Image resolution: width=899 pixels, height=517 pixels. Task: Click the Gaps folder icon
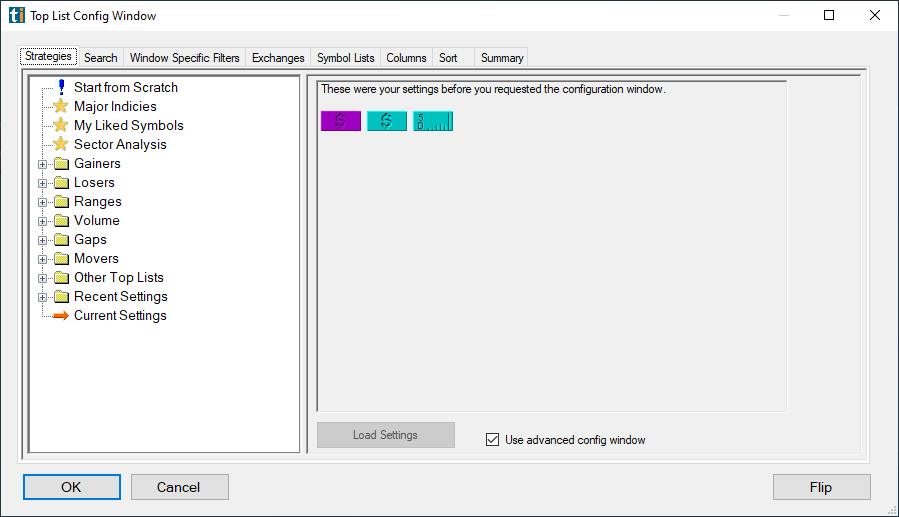click(61, 240)
